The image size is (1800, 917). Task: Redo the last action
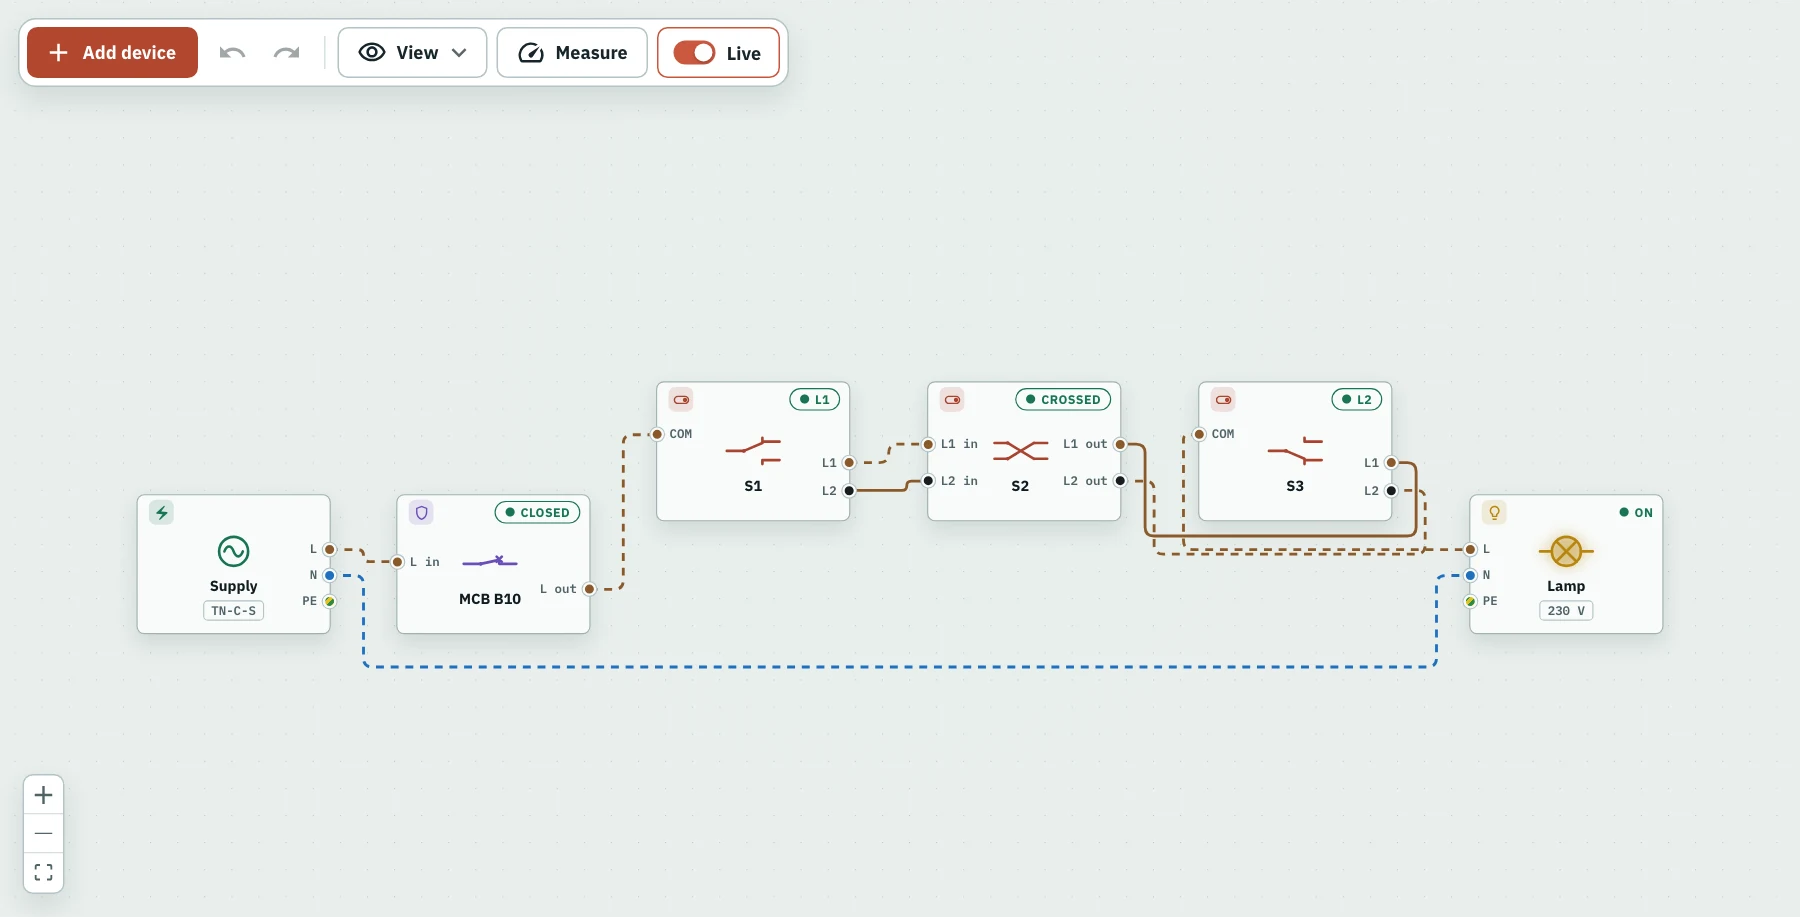pyautogui.click(x=287, y=53)
